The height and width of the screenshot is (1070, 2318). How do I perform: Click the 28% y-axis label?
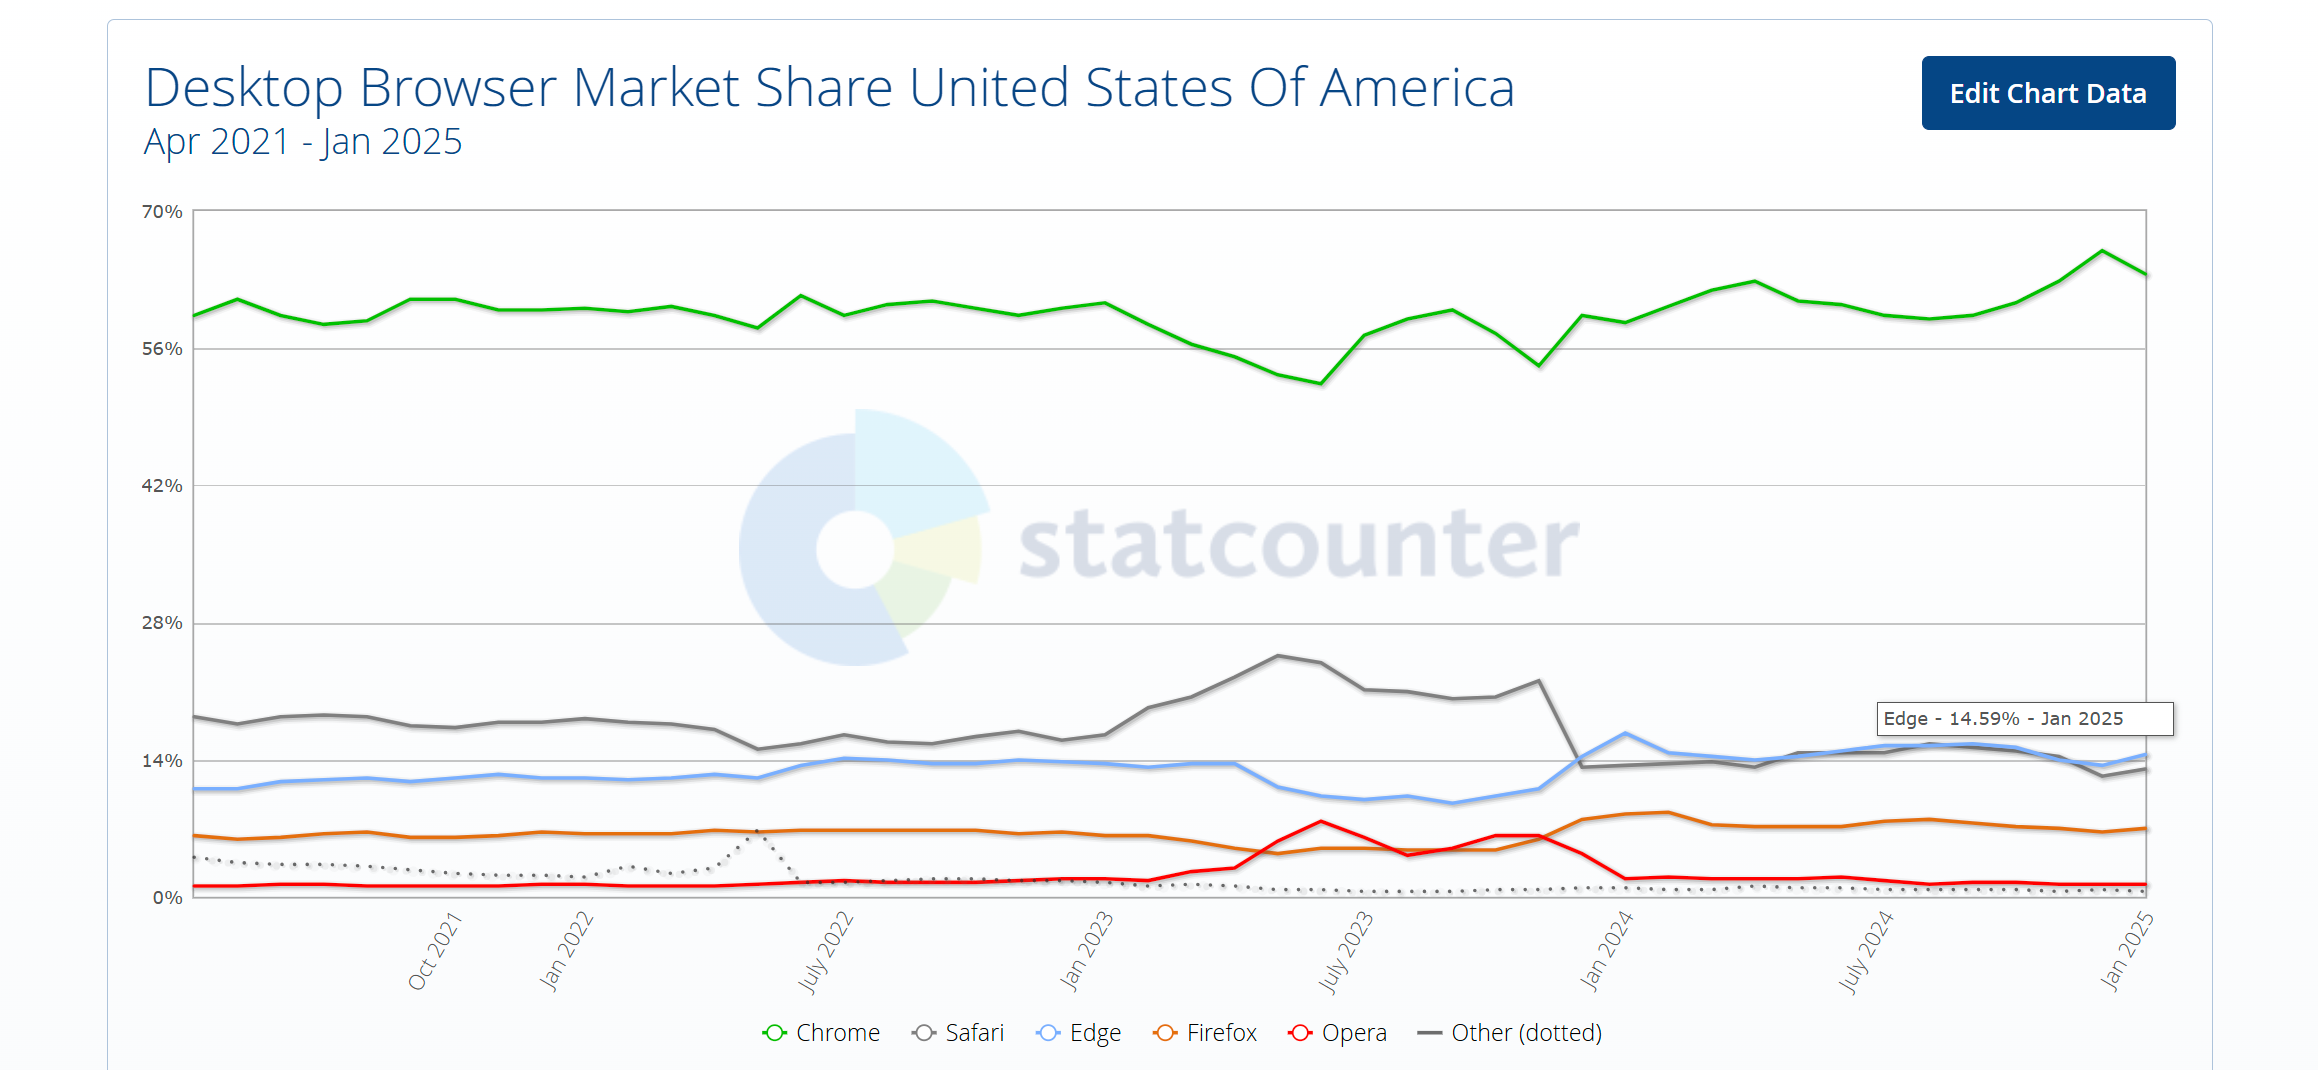pyautogui.click(x=162, y=623)
